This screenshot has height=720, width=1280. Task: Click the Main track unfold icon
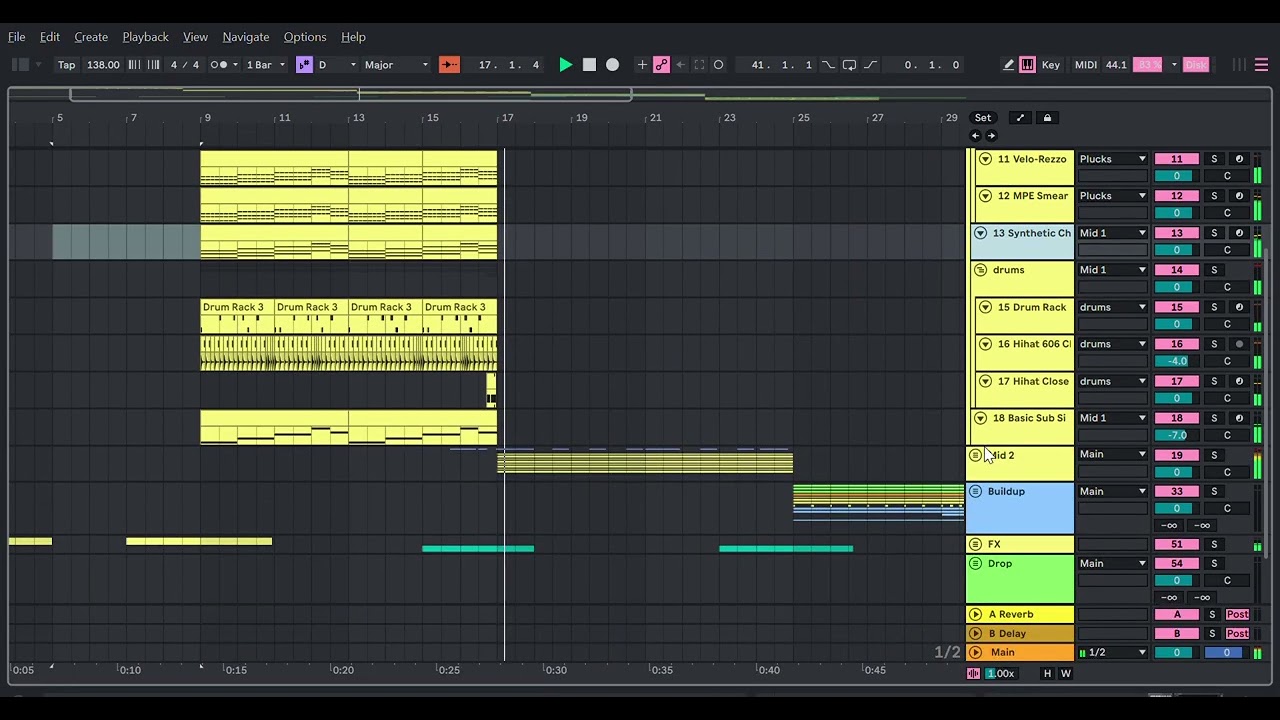(975, 652)
